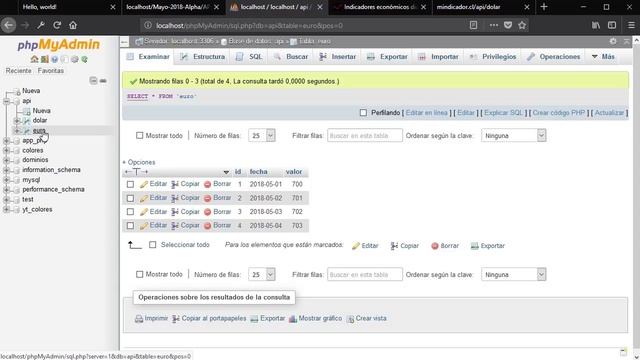Select yt_colores database in tree
Image resolution: width=640 pixels, height=360 pixels.
pos(37,209)
